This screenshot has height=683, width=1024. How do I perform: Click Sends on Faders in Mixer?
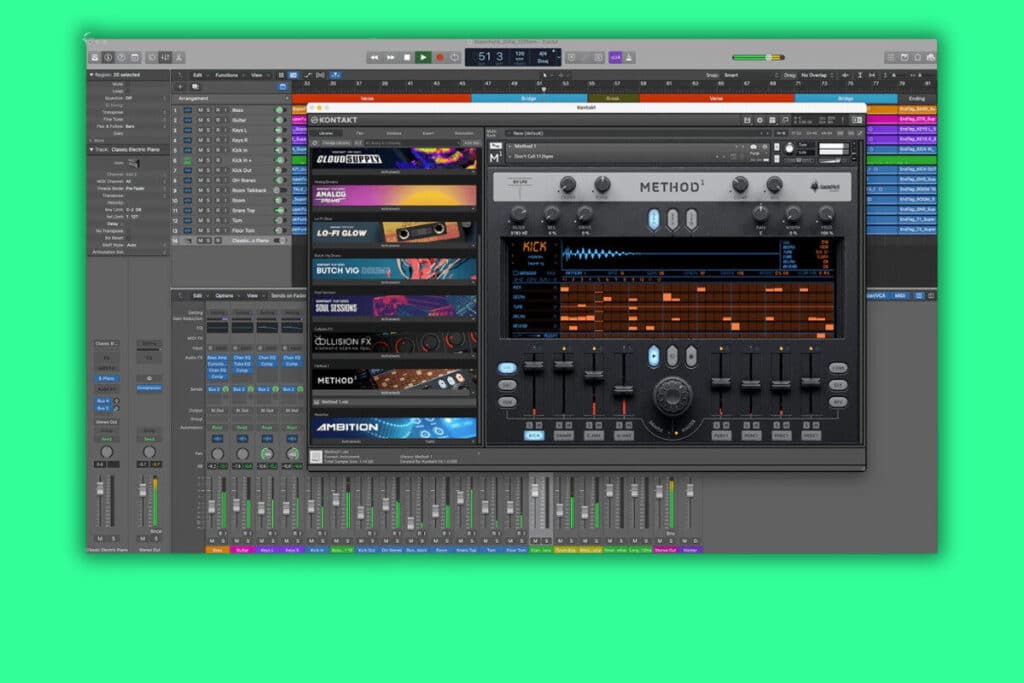pyautogui.click(x=288, y=296)
